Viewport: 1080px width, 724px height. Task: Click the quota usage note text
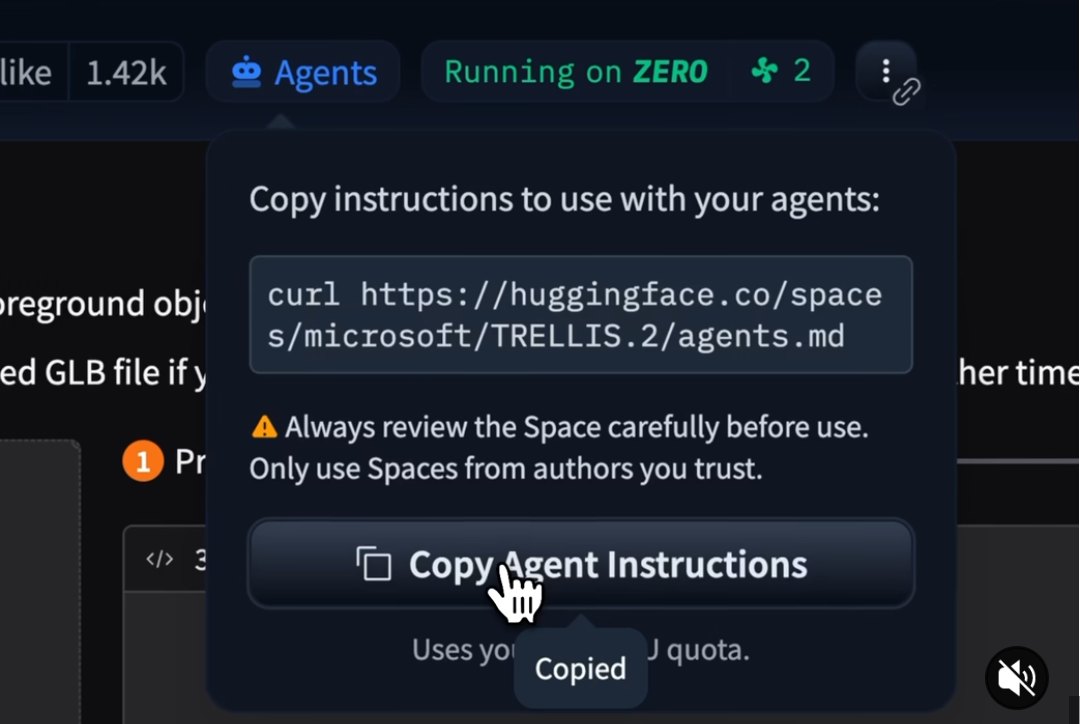pyautogui.click(x=581, y=650)
